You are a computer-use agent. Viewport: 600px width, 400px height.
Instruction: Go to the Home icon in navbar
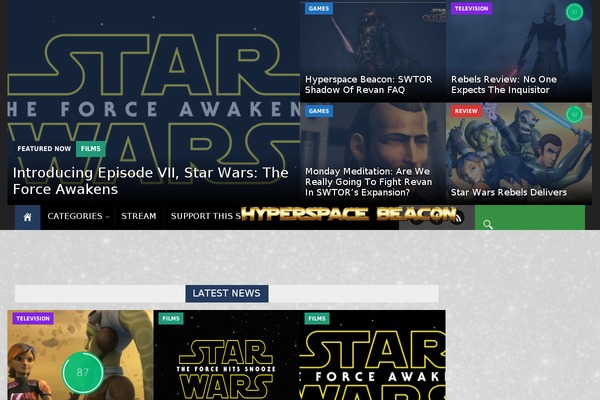tap(28, 217)
